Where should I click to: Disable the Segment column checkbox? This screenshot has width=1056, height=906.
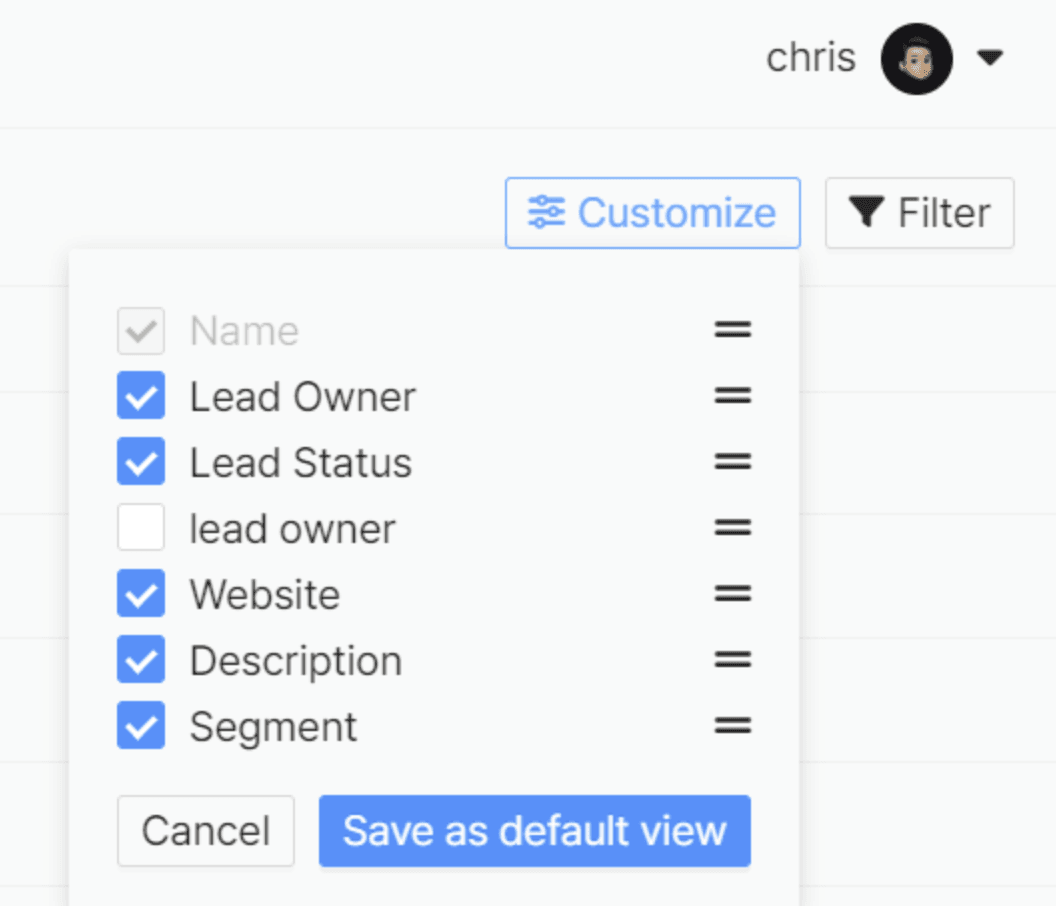point(141,725)
